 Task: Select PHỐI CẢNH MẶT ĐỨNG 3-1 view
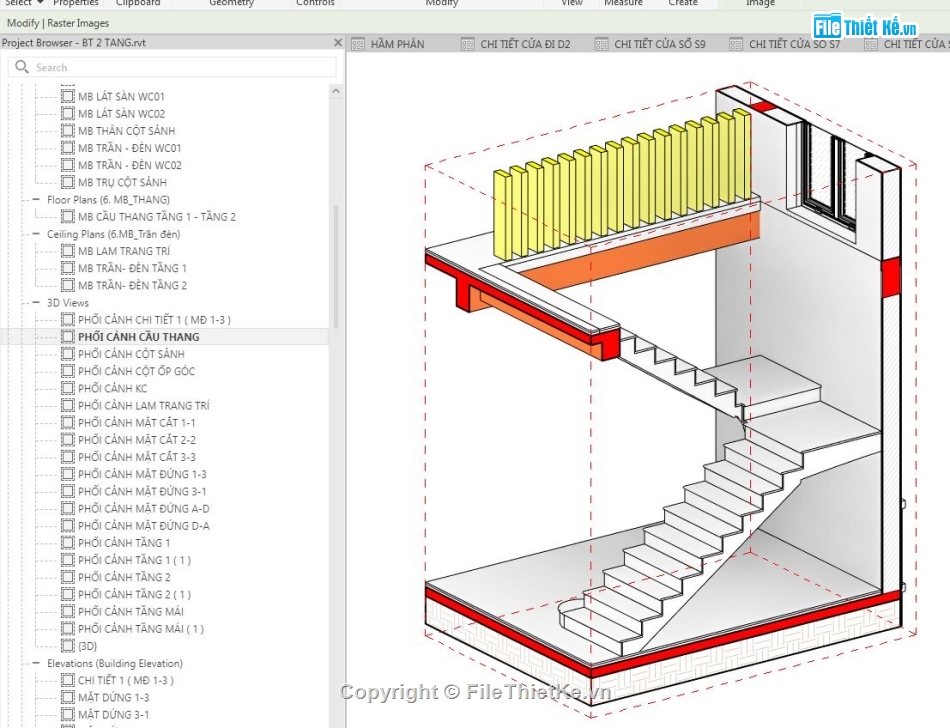pyautogui.click(x=142, y=491)
